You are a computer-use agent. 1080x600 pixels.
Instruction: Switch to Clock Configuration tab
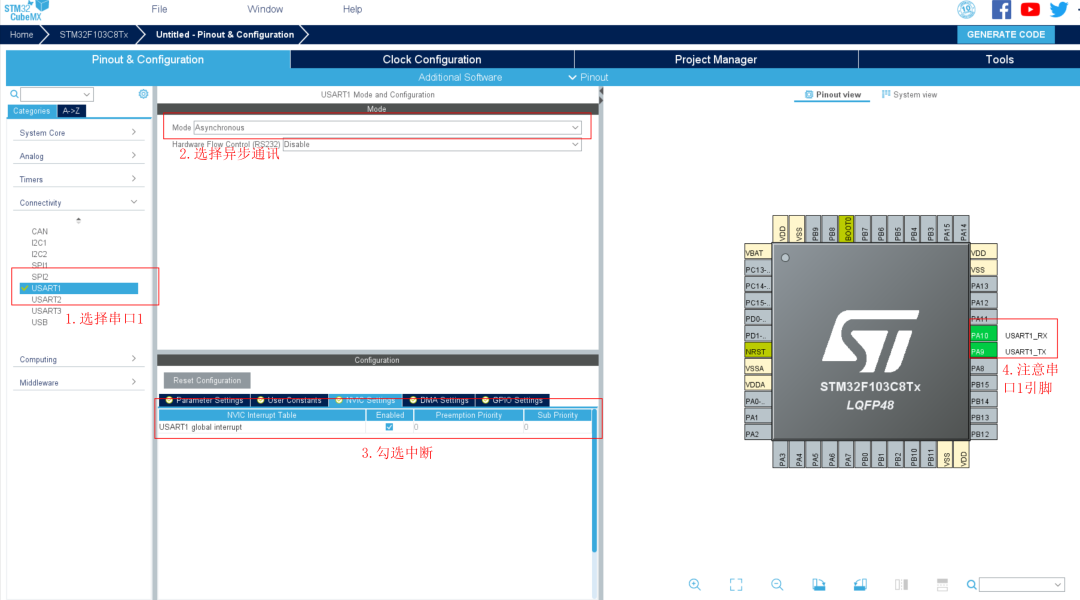coord(432,59)
